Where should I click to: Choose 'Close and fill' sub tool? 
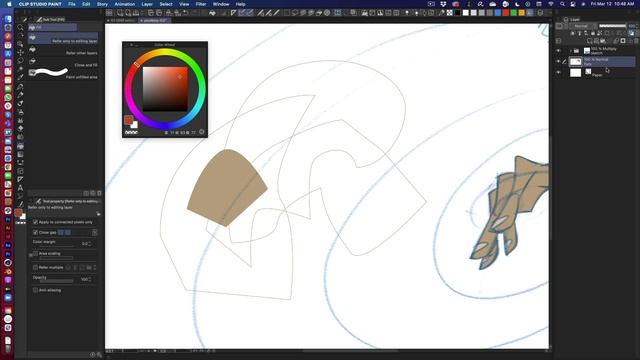click(x=63, y=62)
